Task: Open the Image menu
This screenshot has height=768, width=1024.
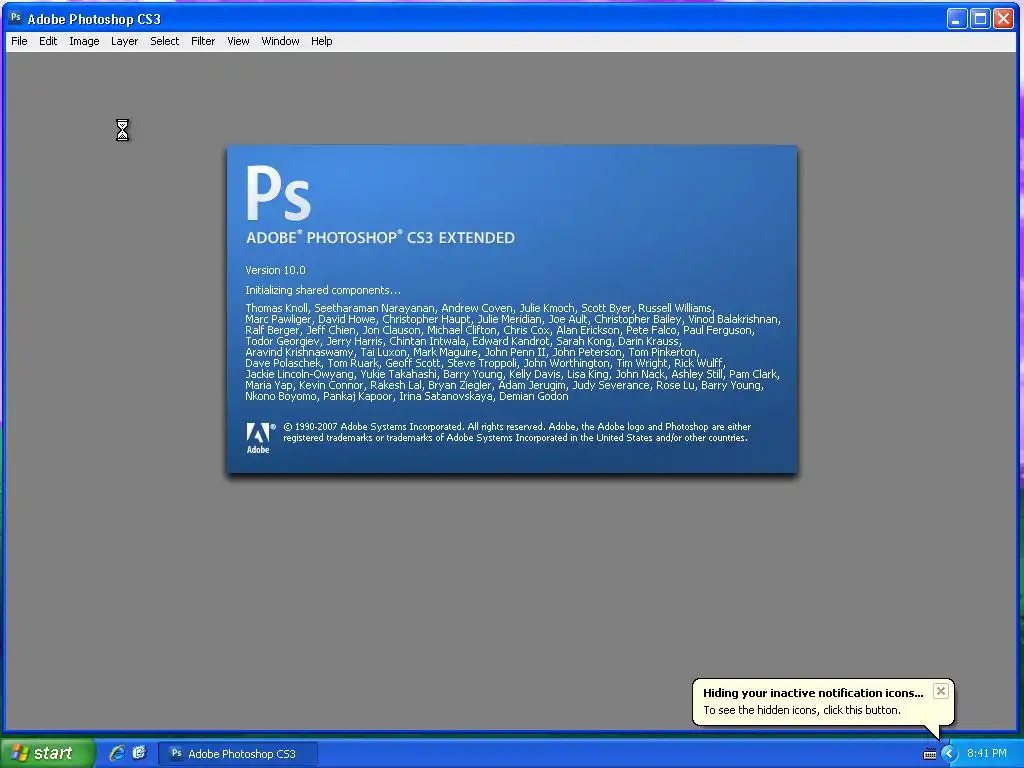Action: (x=84, y=41)
